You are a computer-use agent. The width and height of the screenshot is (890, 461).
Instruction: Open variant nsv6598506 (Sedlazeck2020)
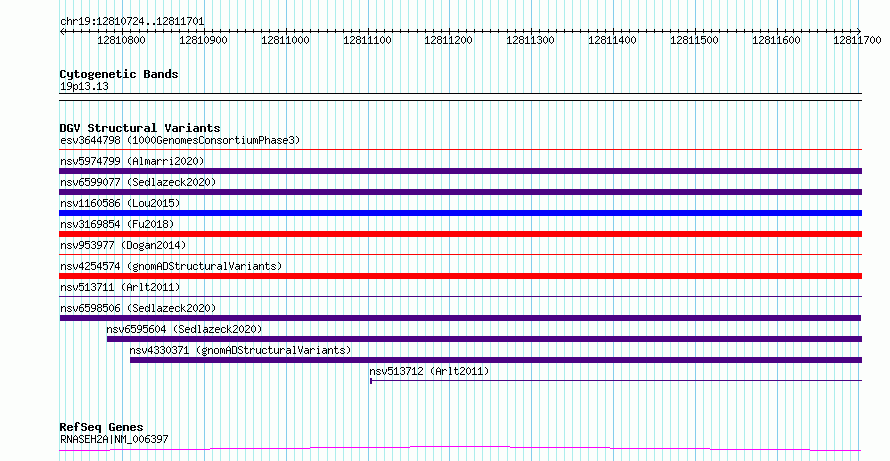pyautogui.click(x=138, y=308)
